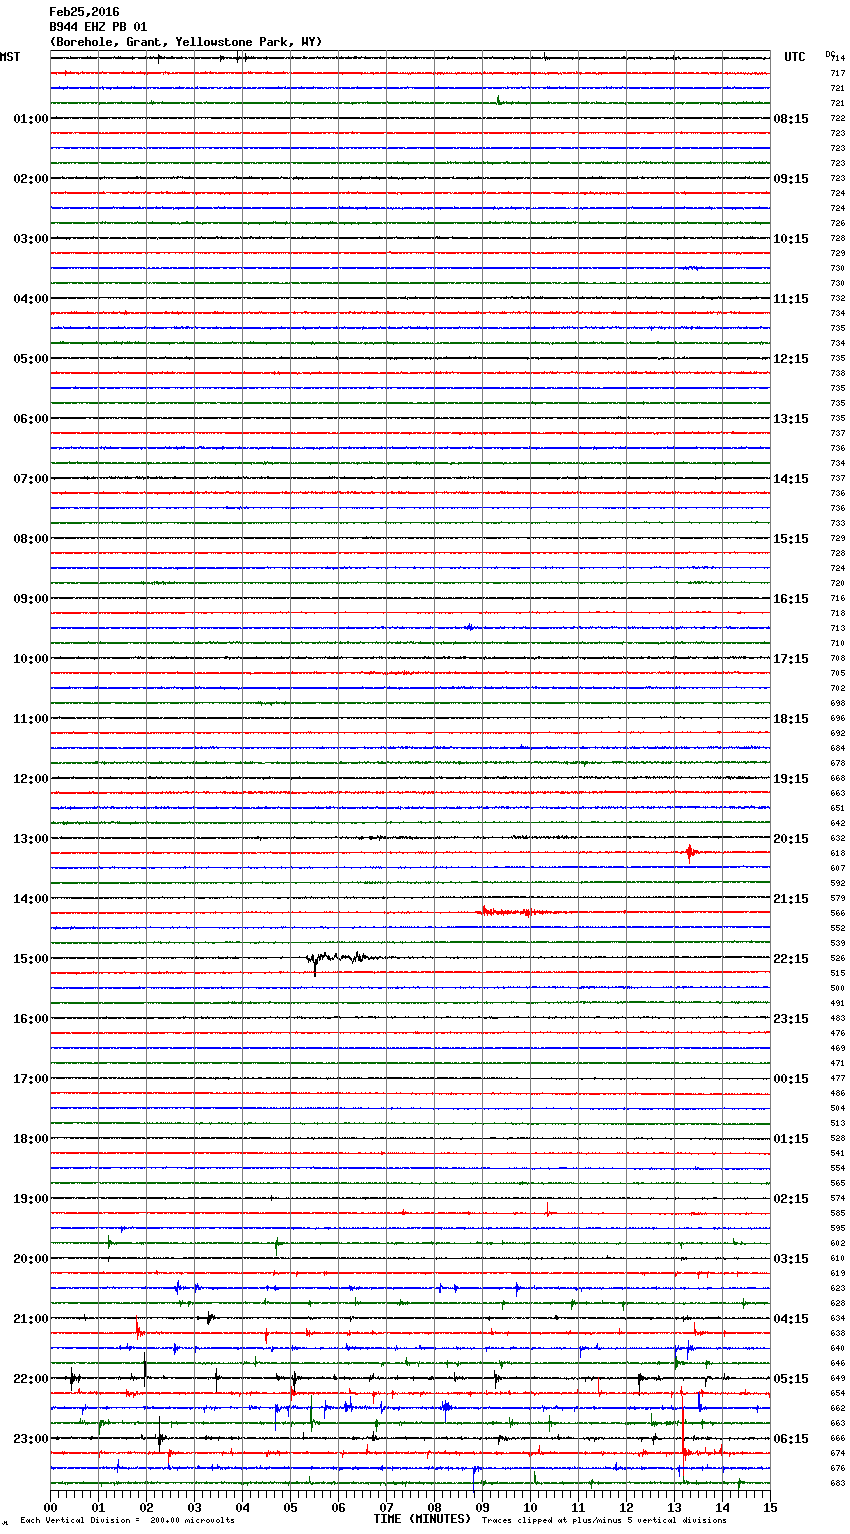Image resolution: width=850 pixels, height=1534 pixels.
Task: Select the 16:00 MST time label
Action: tap(31, 1019)
